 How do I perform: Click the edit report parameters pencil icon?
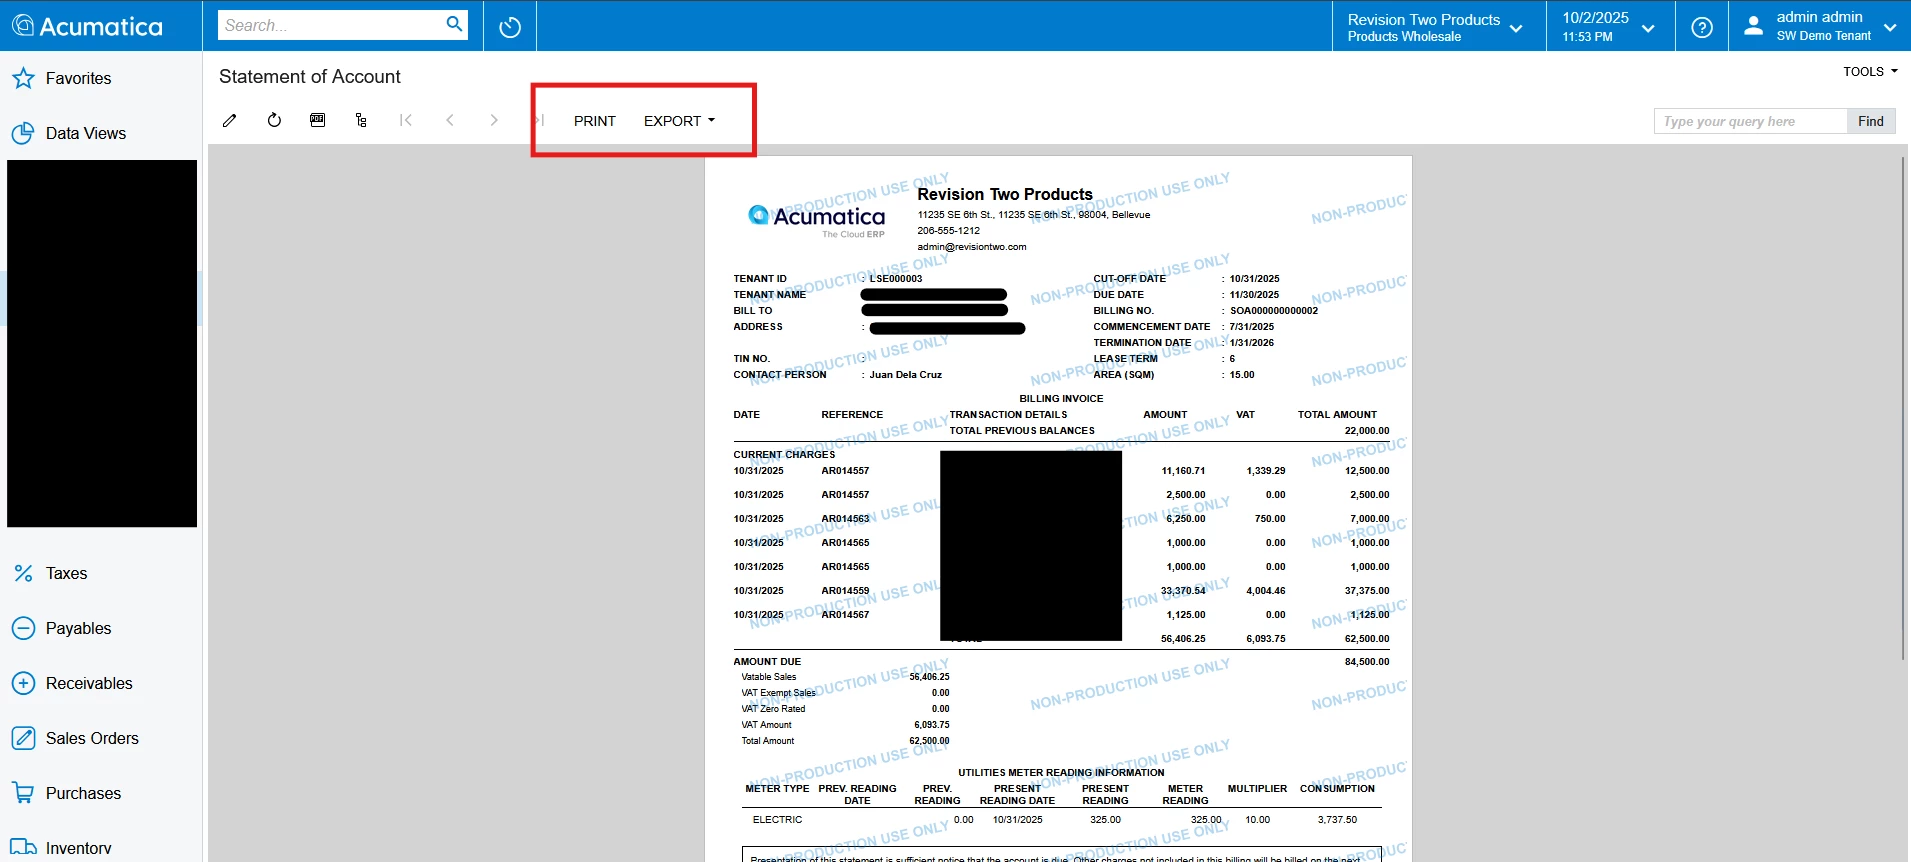pyautogui.click(x=230, y=120)
